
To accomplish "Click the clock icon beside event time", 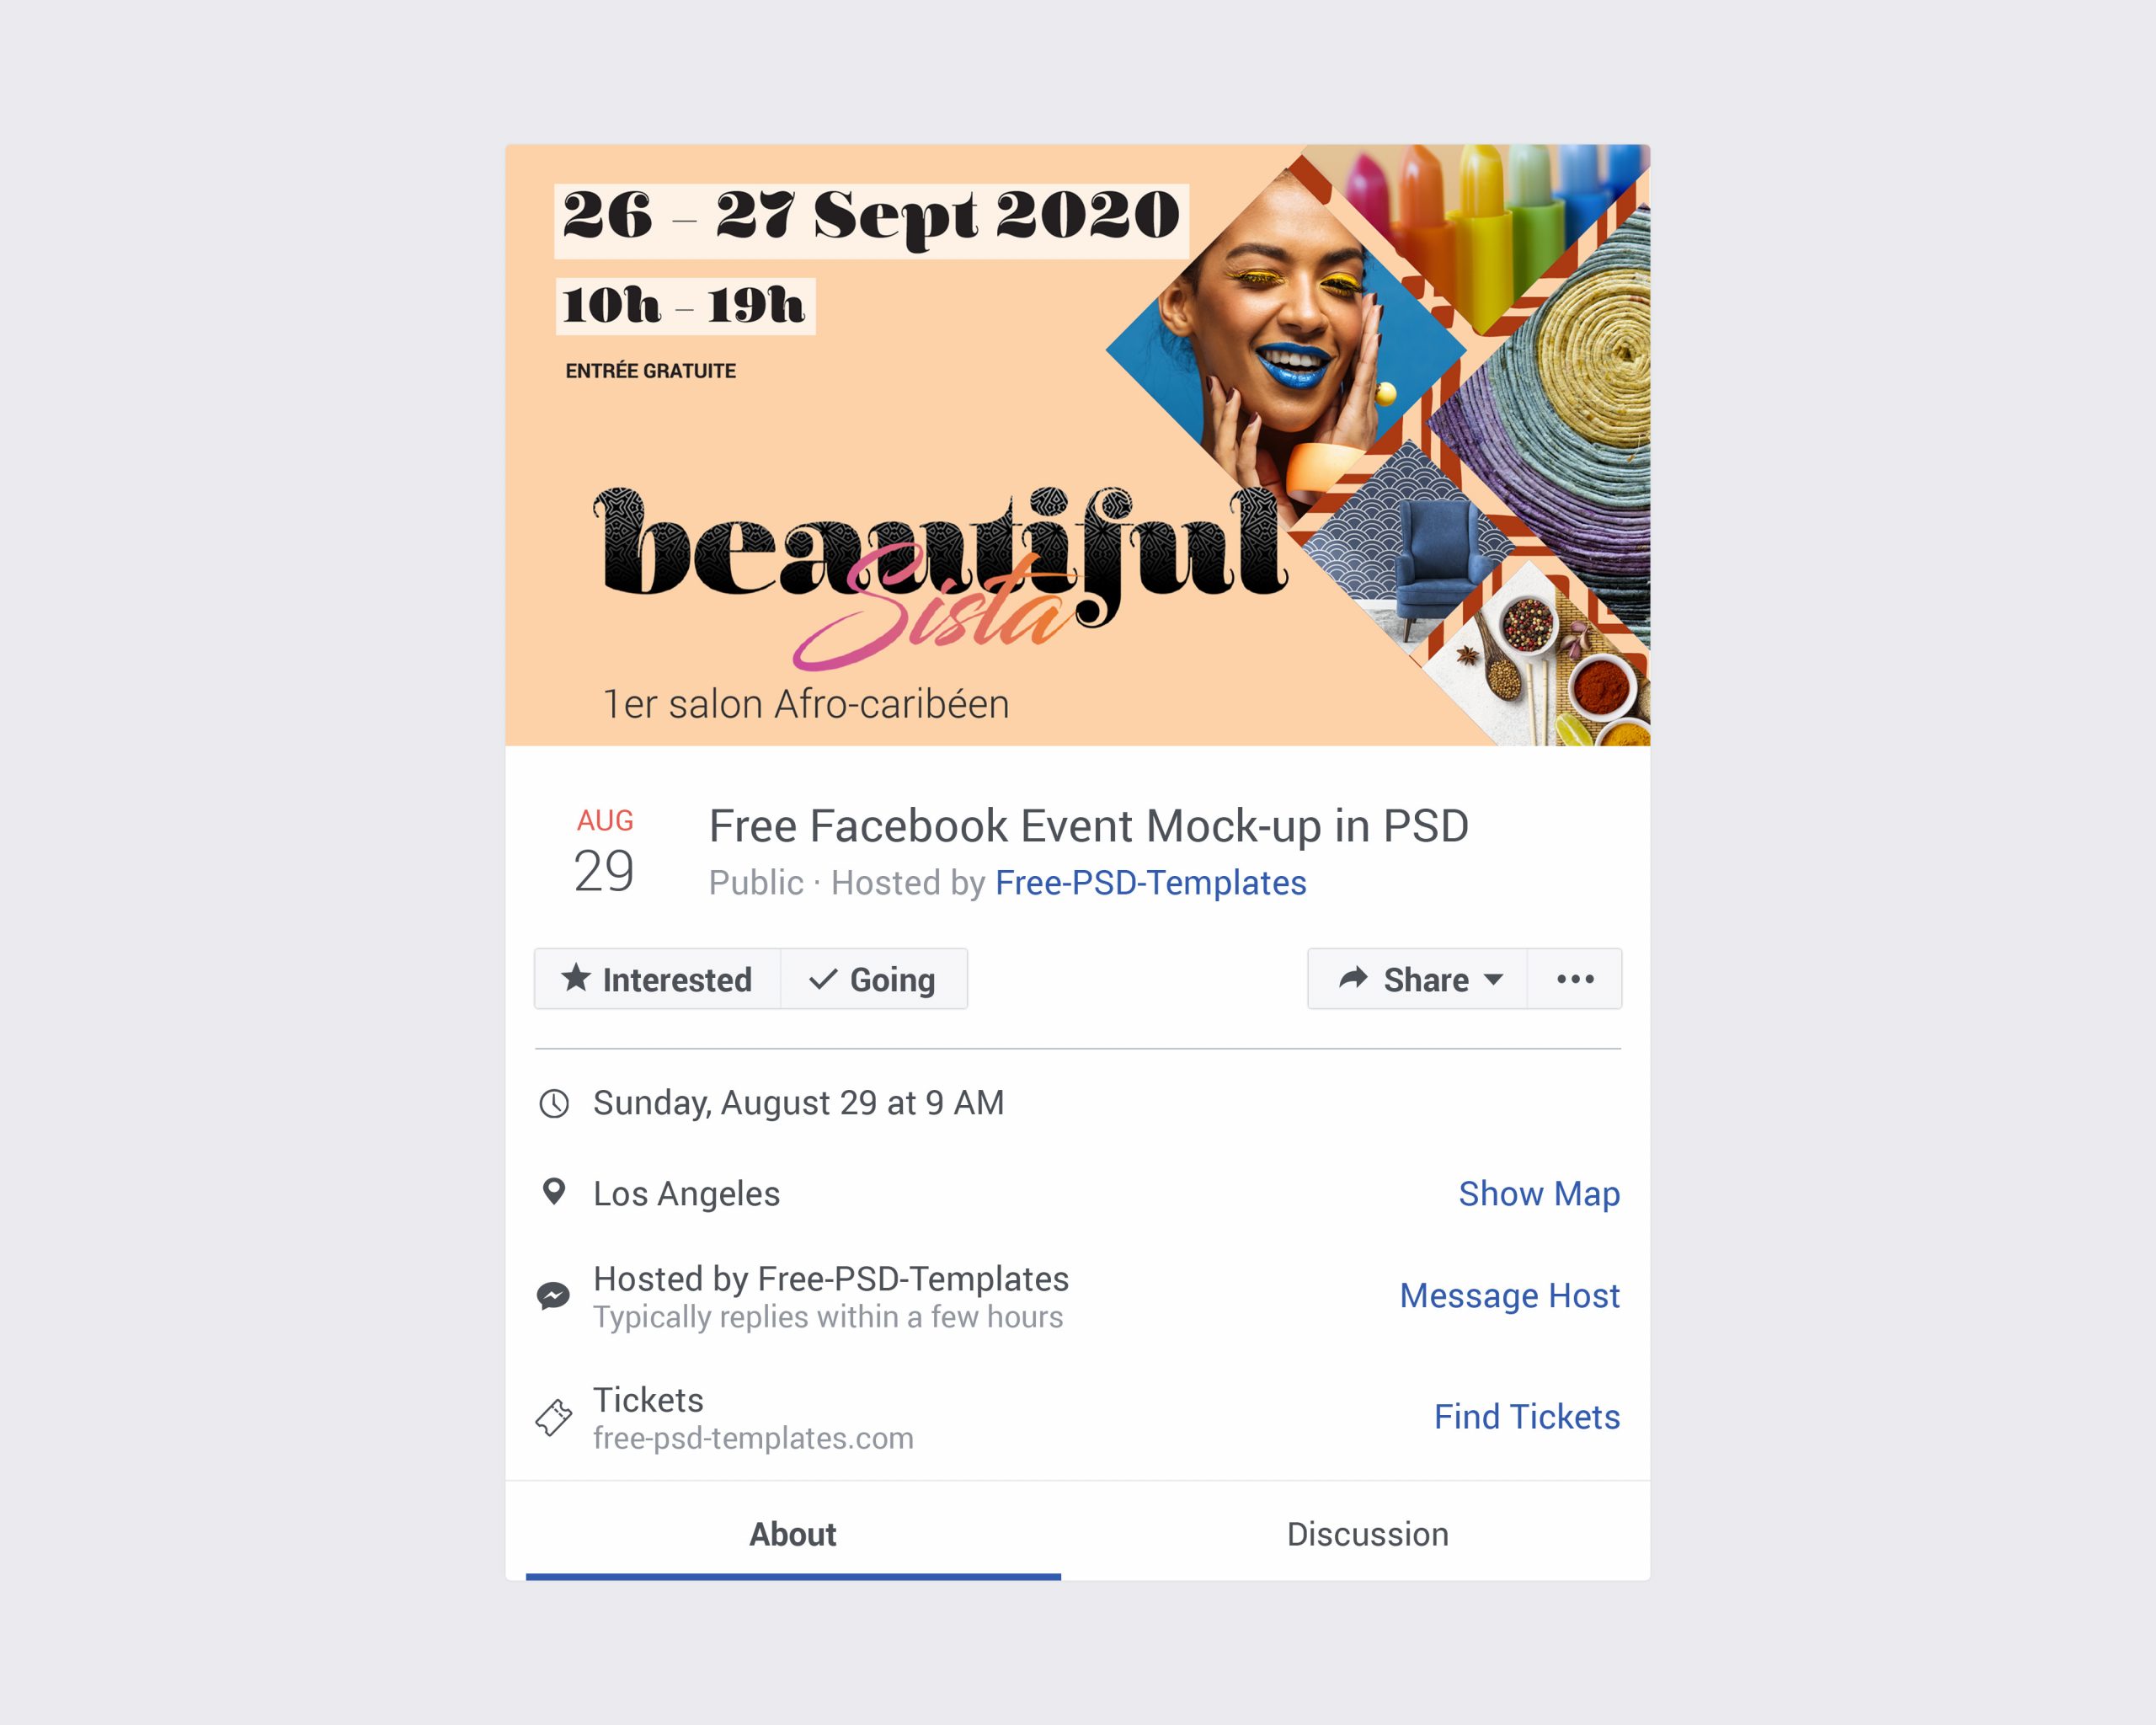I will tap(554, 1103).
